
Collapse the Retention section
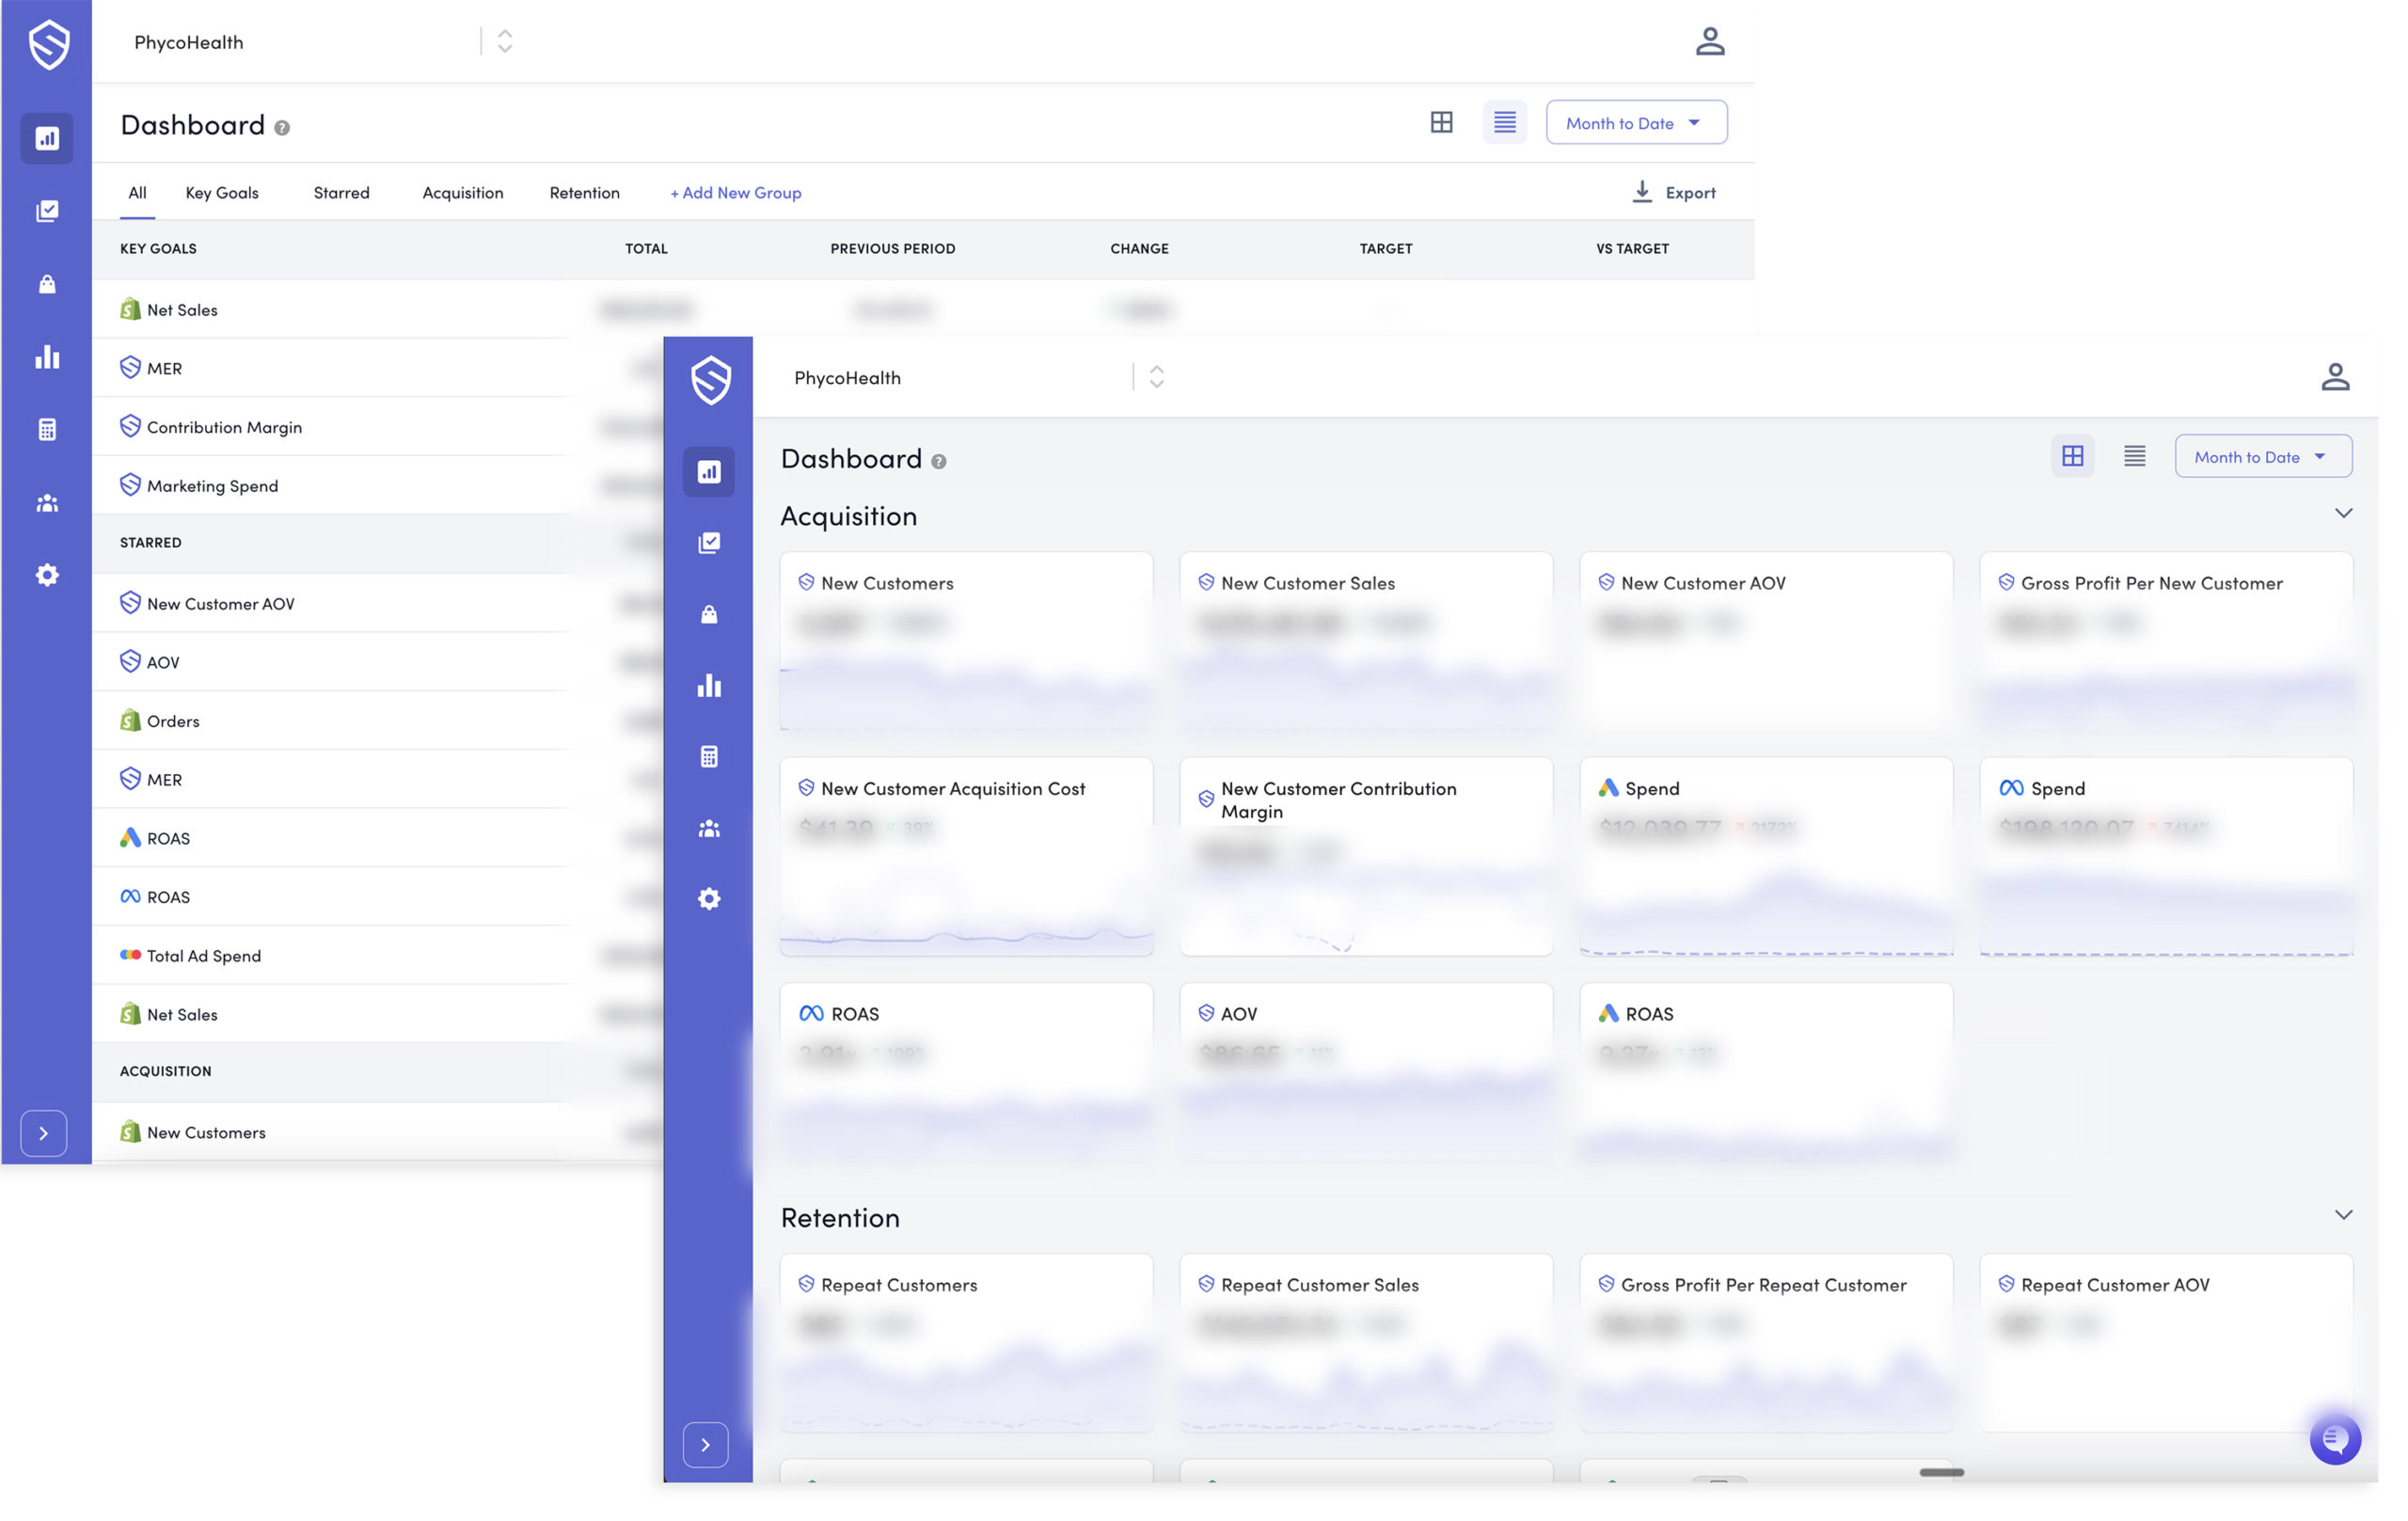(x=2343, y=1214)
